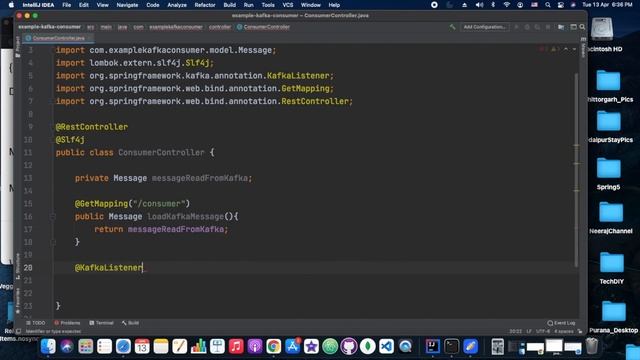Click the fold end marker at line 18
640x360 pixels.
click(53, 242)
